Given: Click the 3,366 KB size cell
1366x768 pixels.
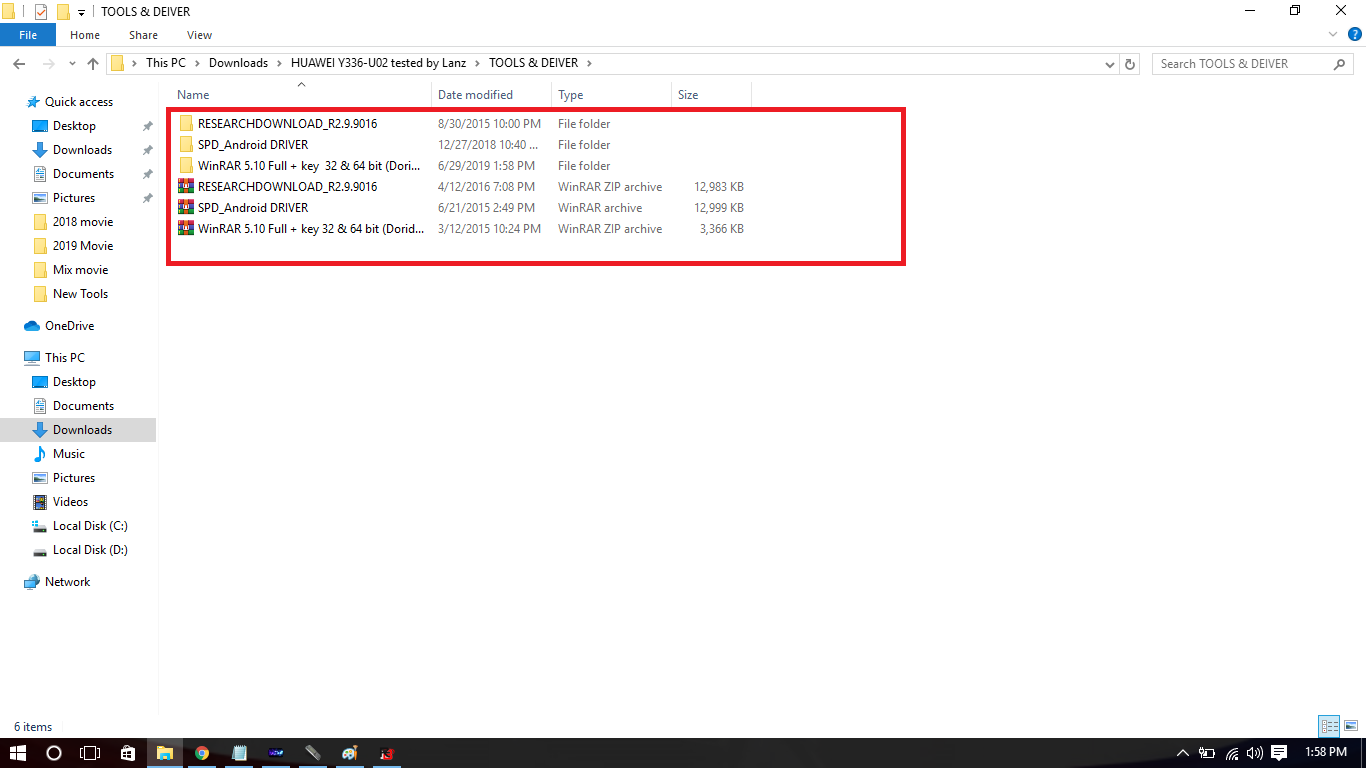Looking at the screenshot, I should pyautogui.click(x=722, y=229).
